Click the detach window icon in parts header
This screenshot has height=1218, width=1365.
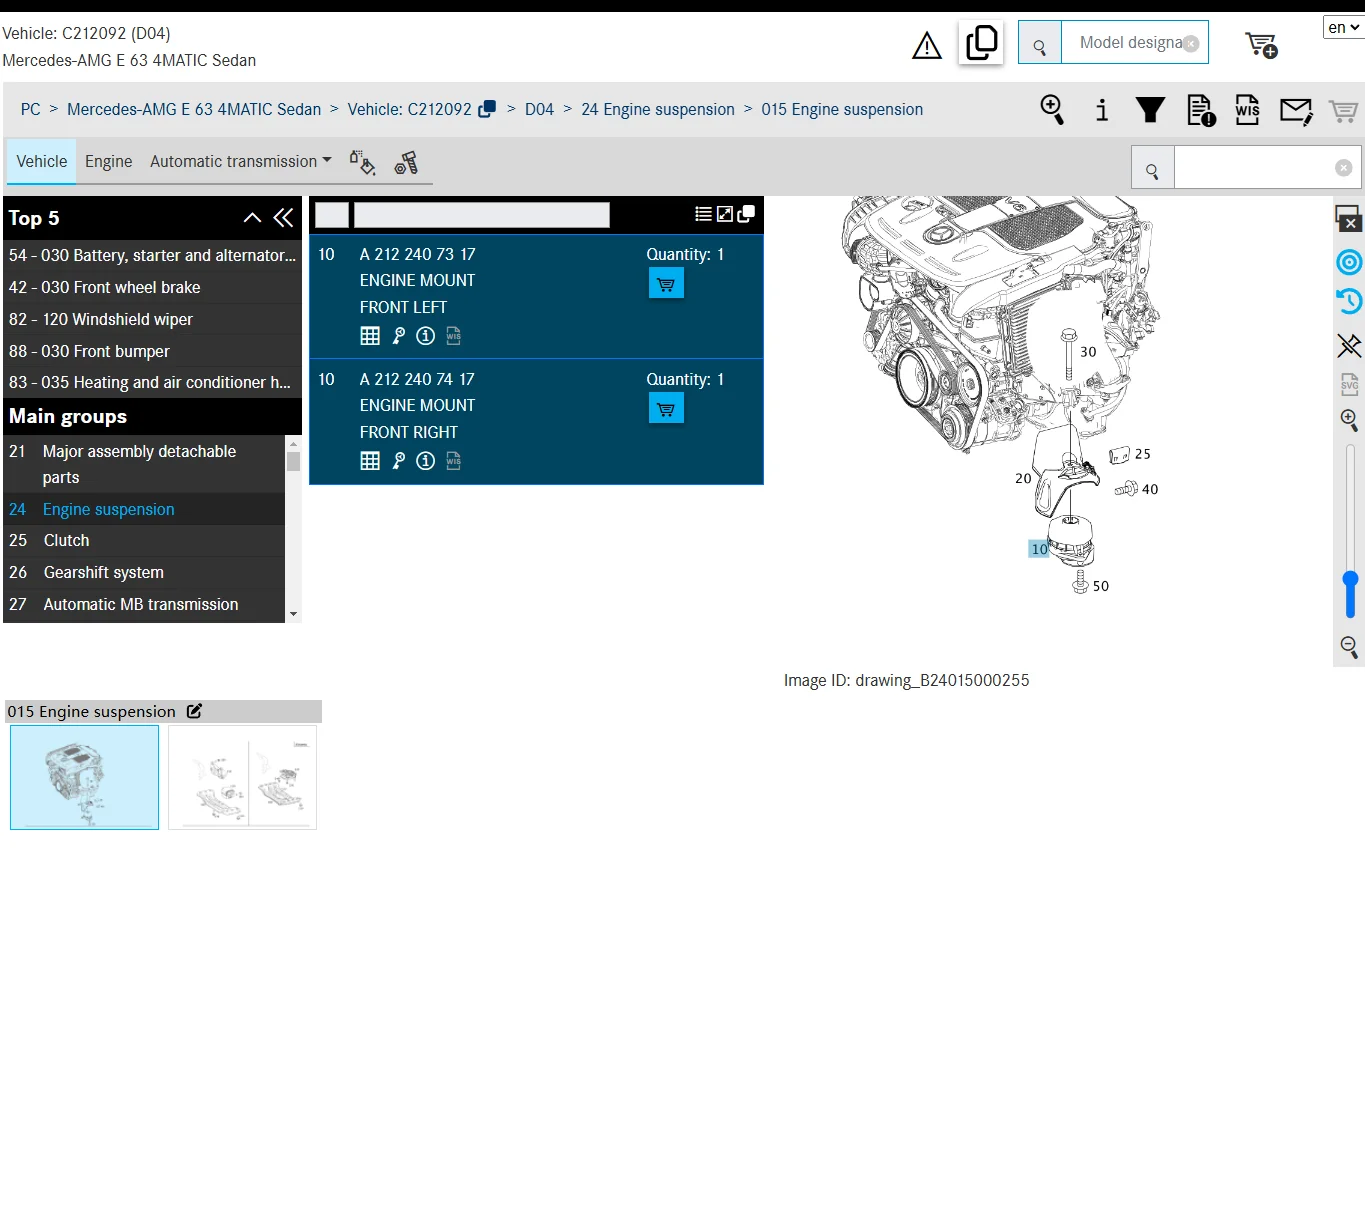click(746, 214)
